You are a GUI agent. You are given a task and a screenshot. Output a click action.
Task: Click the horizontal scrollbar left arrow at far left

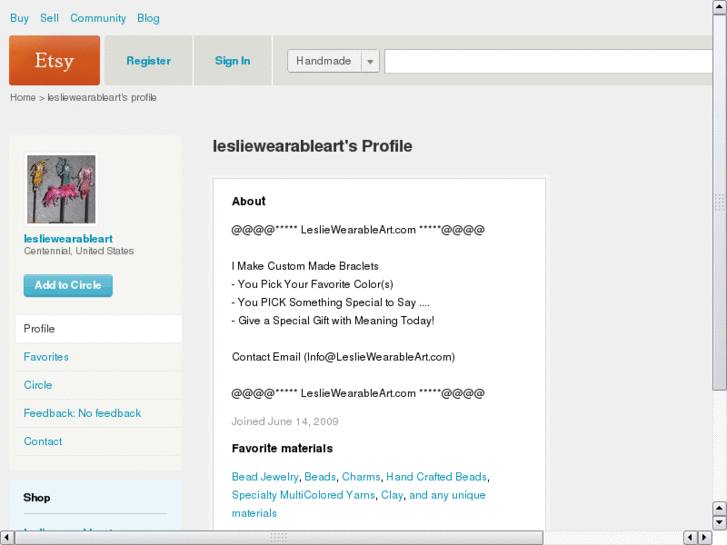tap(6, 538)
